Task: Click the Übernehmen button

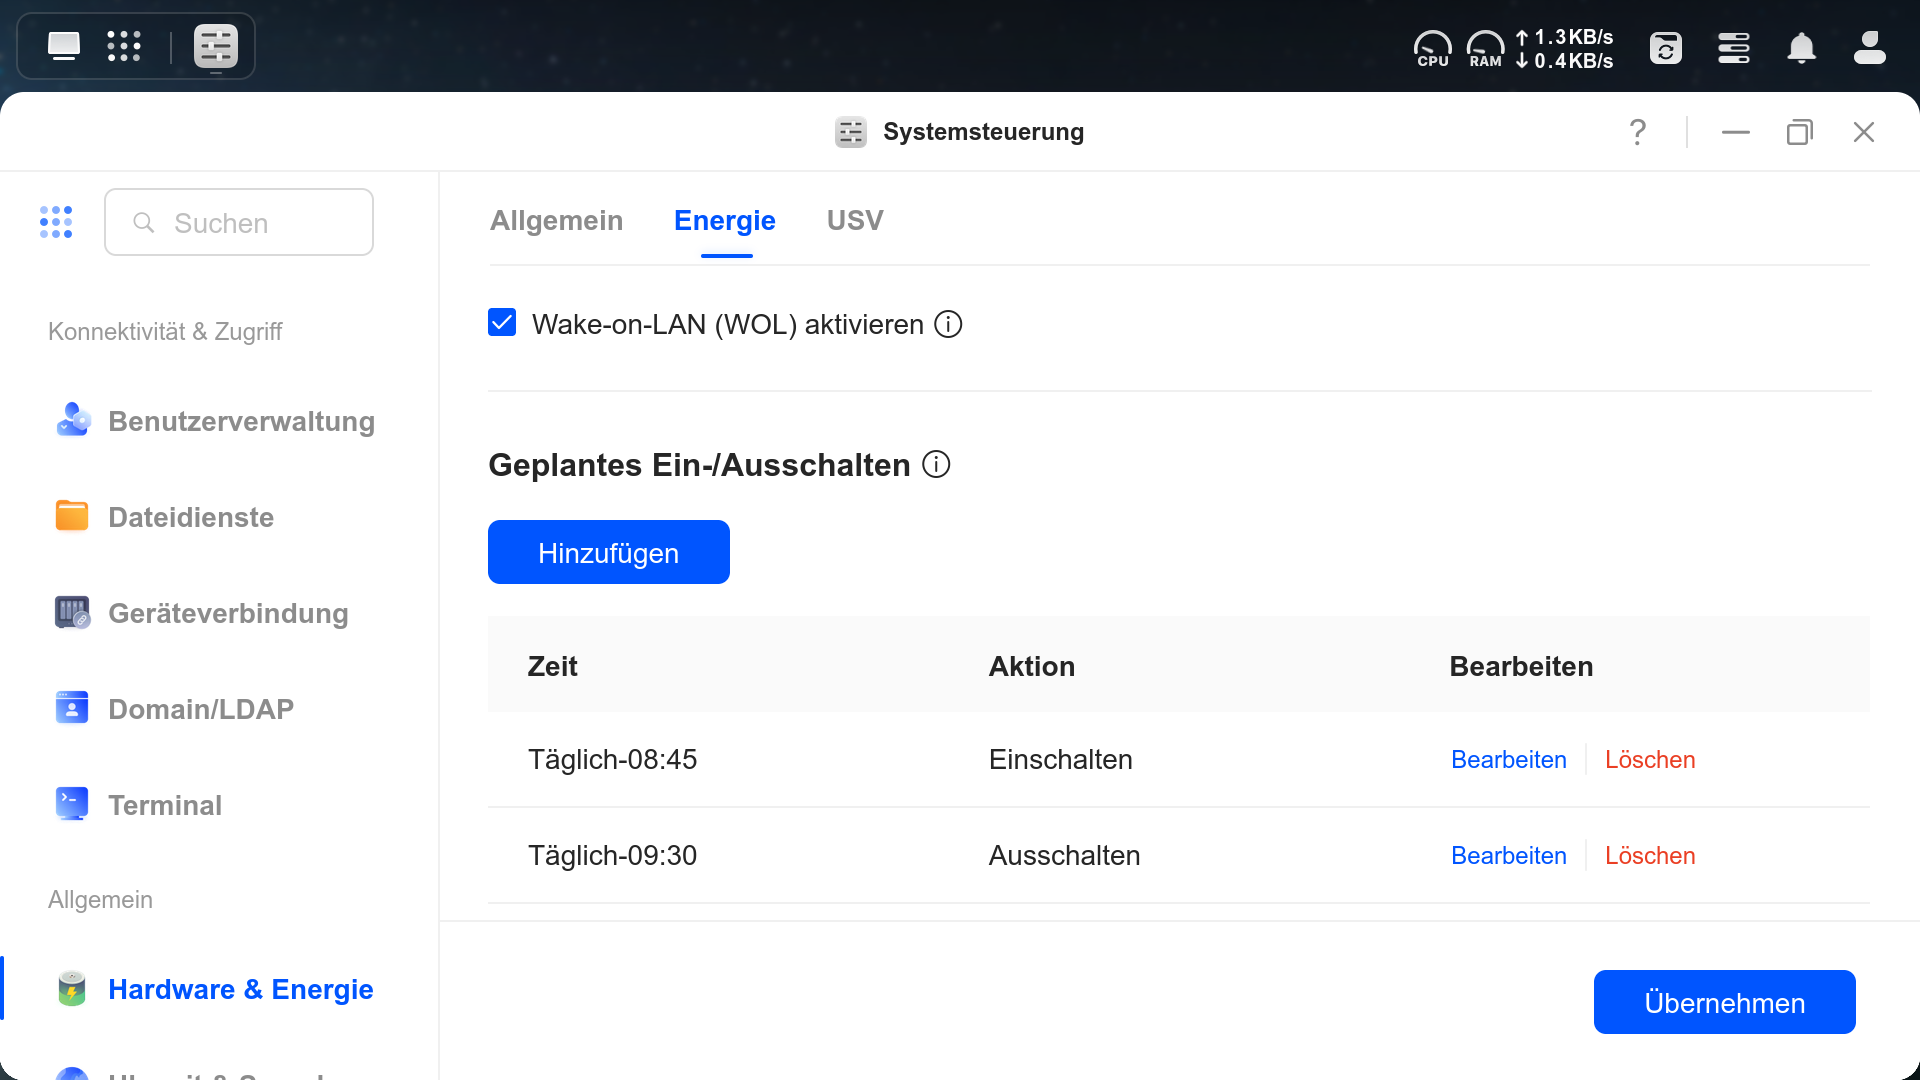Action: pyautogui.click(x=1724, y=1002)
